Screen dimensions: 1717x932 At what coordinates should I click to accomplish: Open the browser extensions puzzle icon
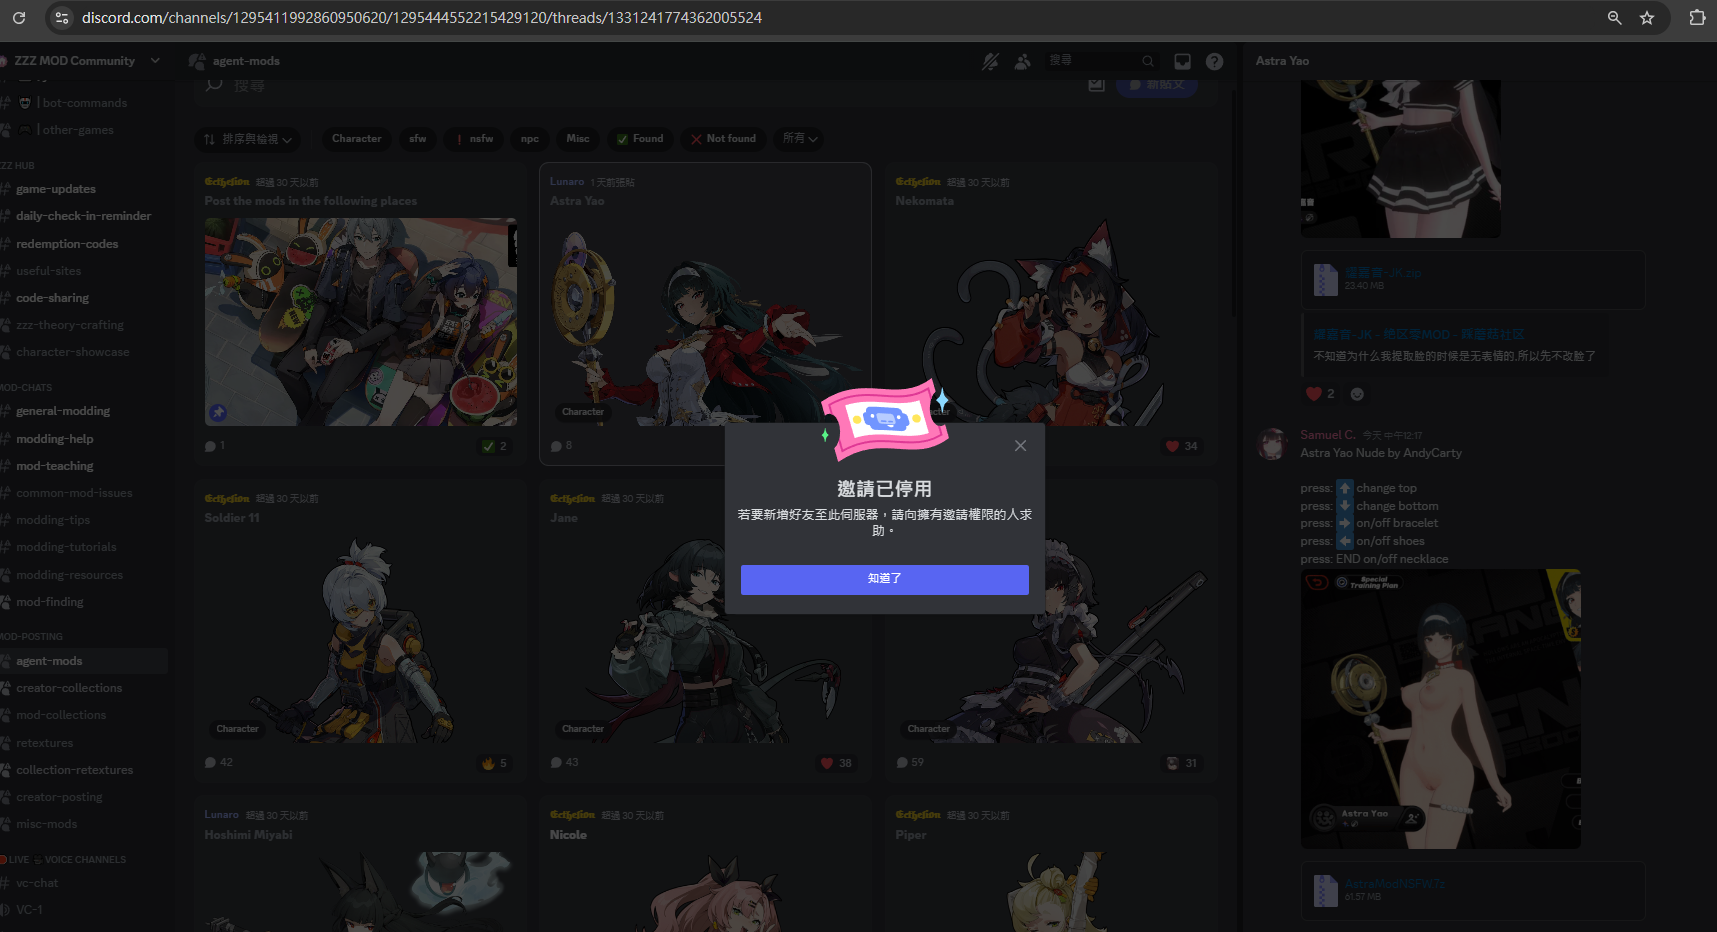click(1697, 18)
